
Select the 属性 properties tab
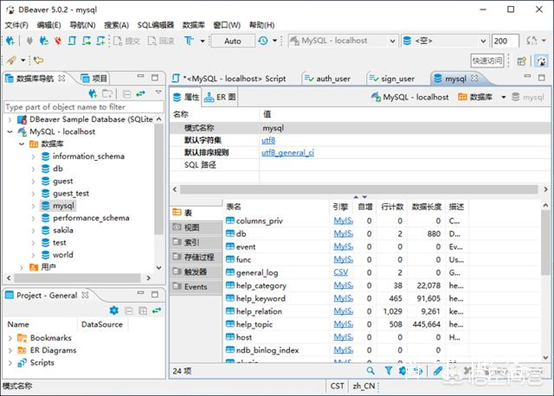pyautogui.click(x=186, y=97)
